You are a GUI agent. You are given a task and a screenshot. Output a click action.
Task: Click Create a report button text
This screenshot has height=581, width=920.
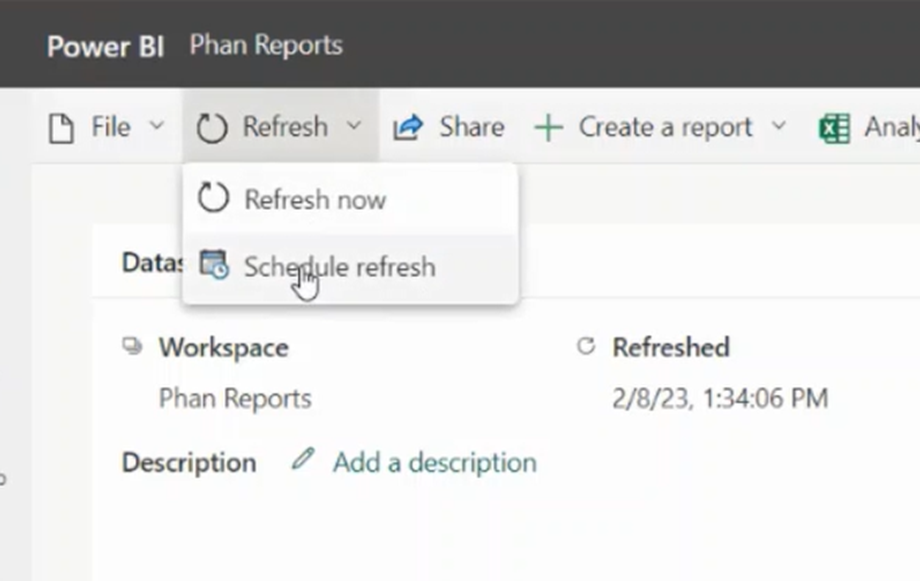coord(665,127)
